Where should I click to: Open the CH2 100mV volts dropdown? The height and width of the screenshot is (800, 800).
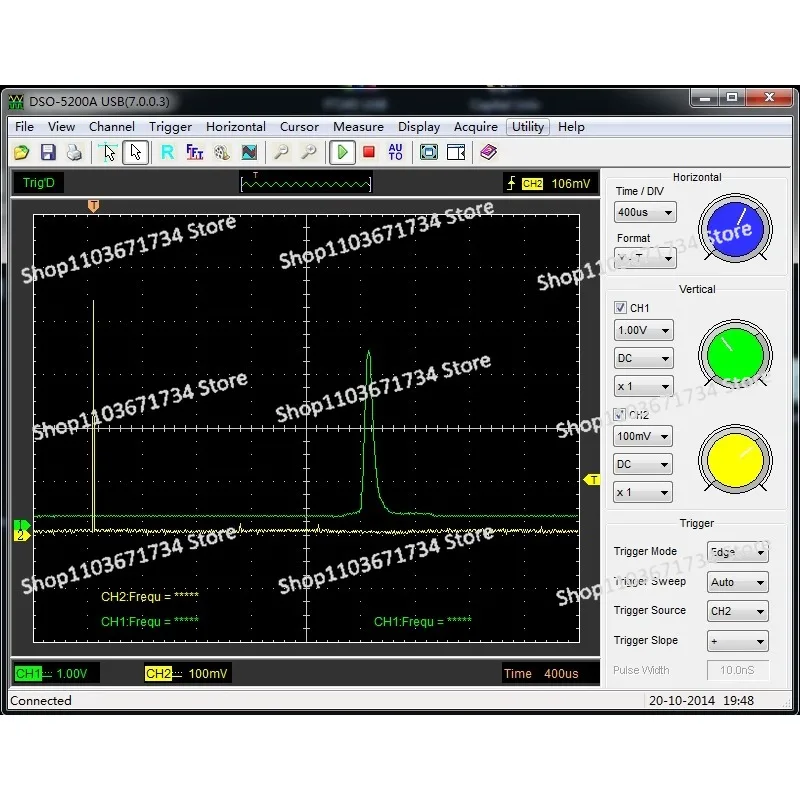(x=642, y=436)
